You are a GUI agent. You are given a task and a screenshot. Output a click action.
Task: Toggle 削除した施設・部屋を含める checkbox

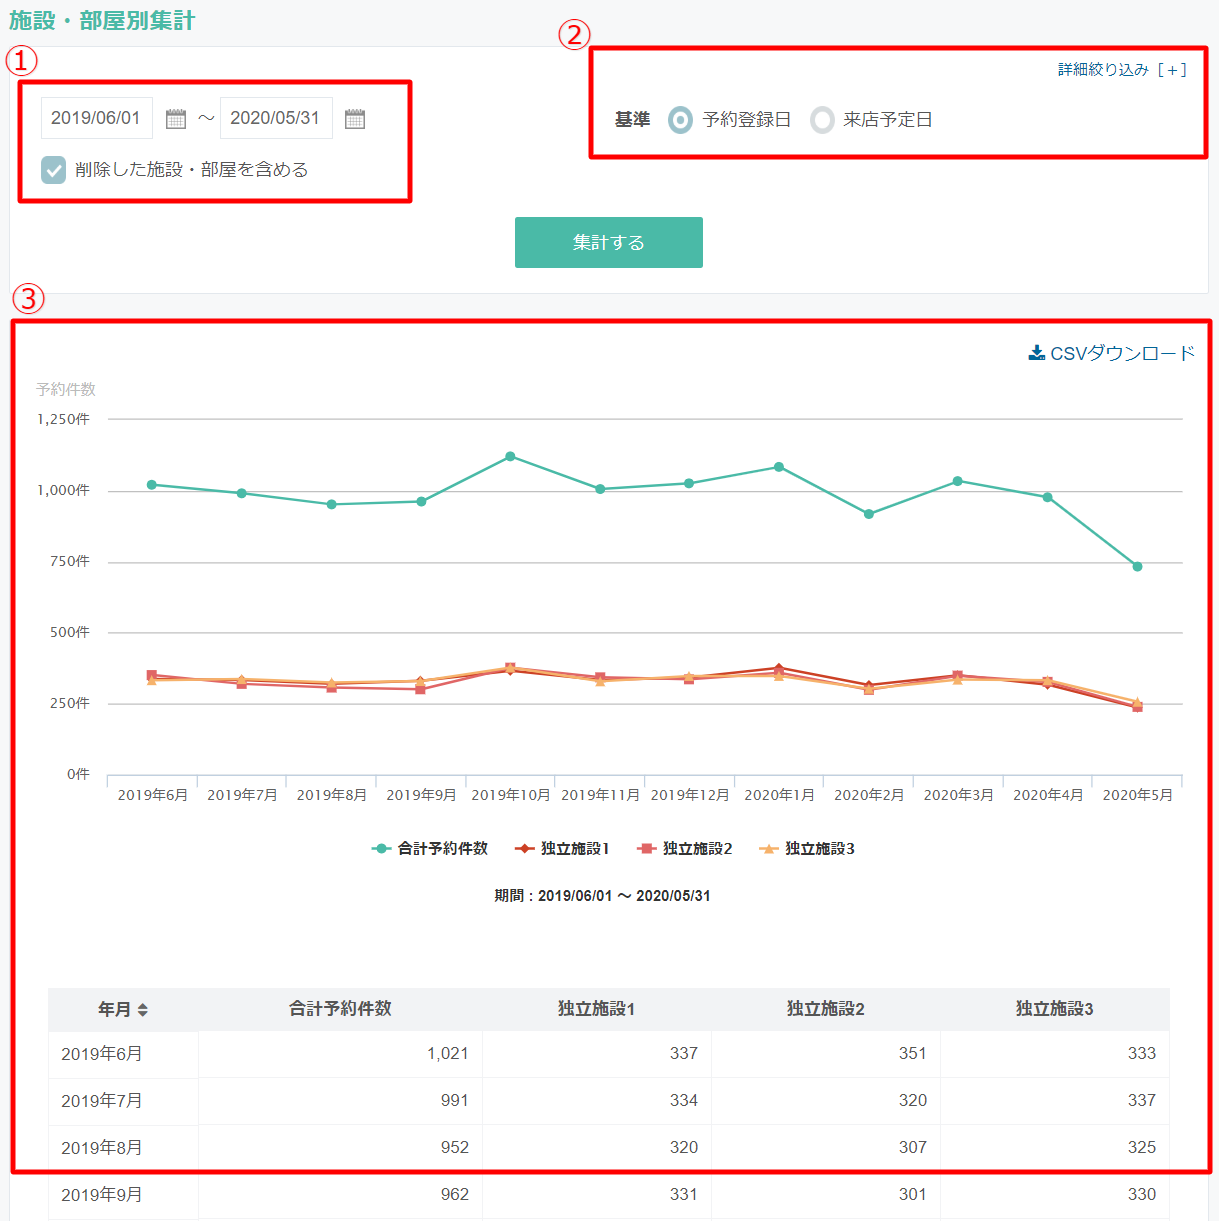pyautogui.click(x=54, y=170)
